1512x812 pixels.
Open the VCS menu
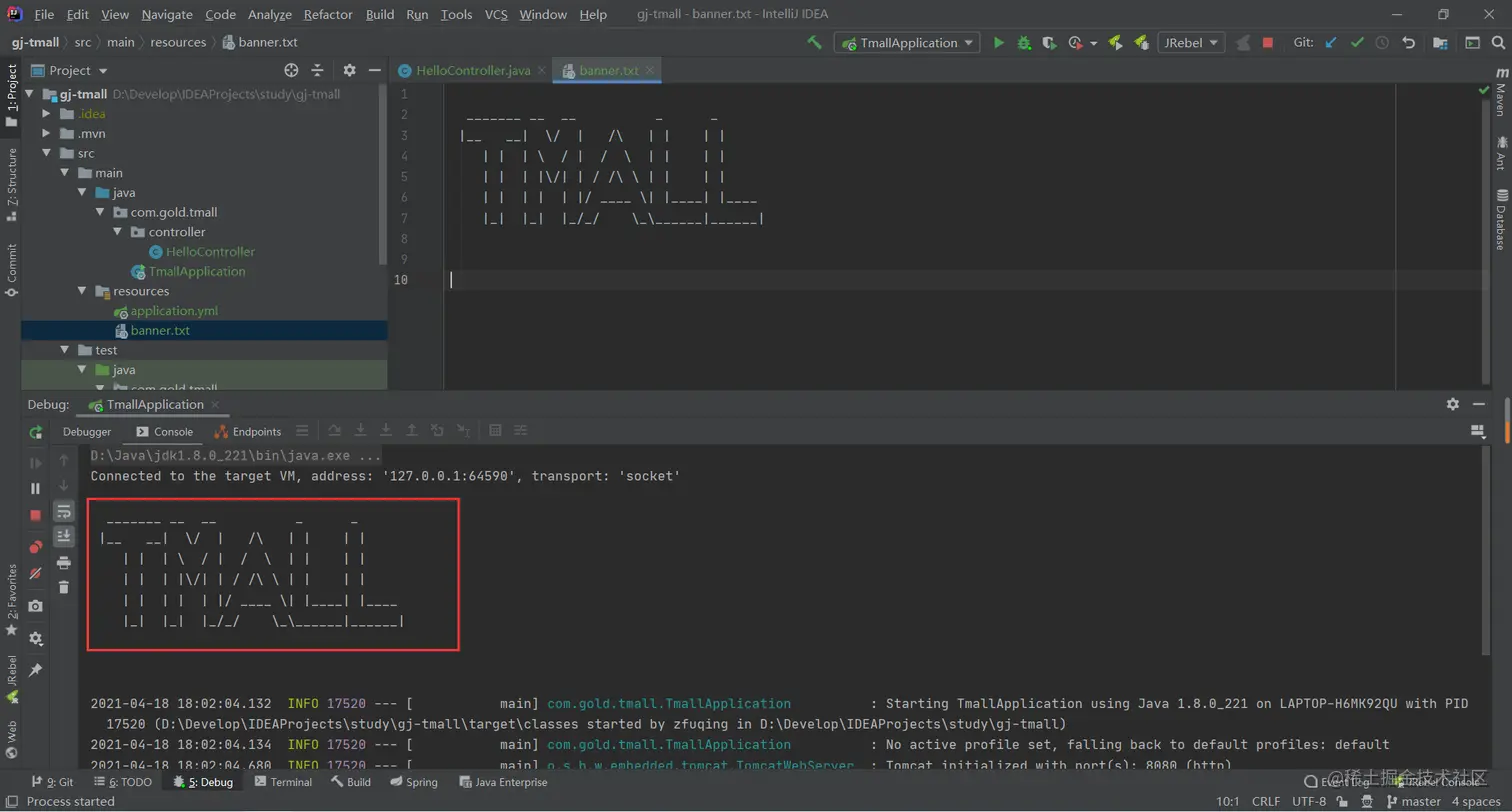[x=496, y=15]
